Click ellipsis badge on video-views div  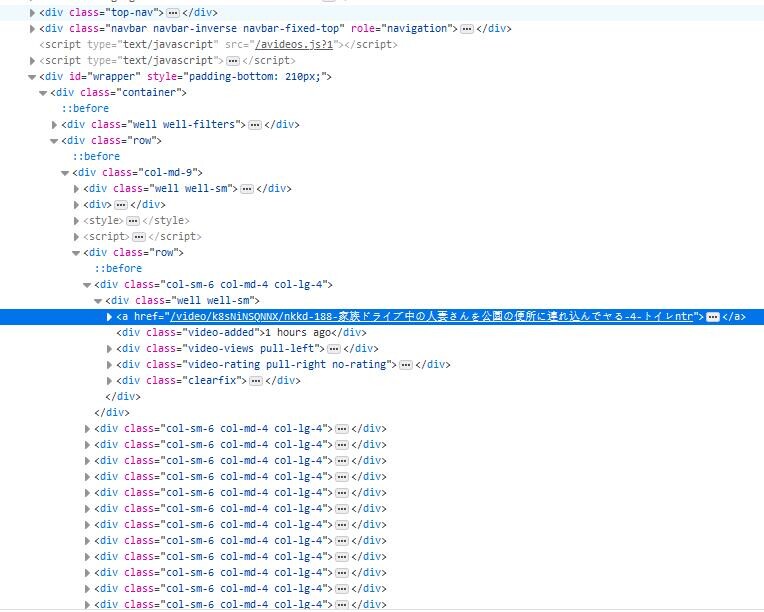pos(333,348)
